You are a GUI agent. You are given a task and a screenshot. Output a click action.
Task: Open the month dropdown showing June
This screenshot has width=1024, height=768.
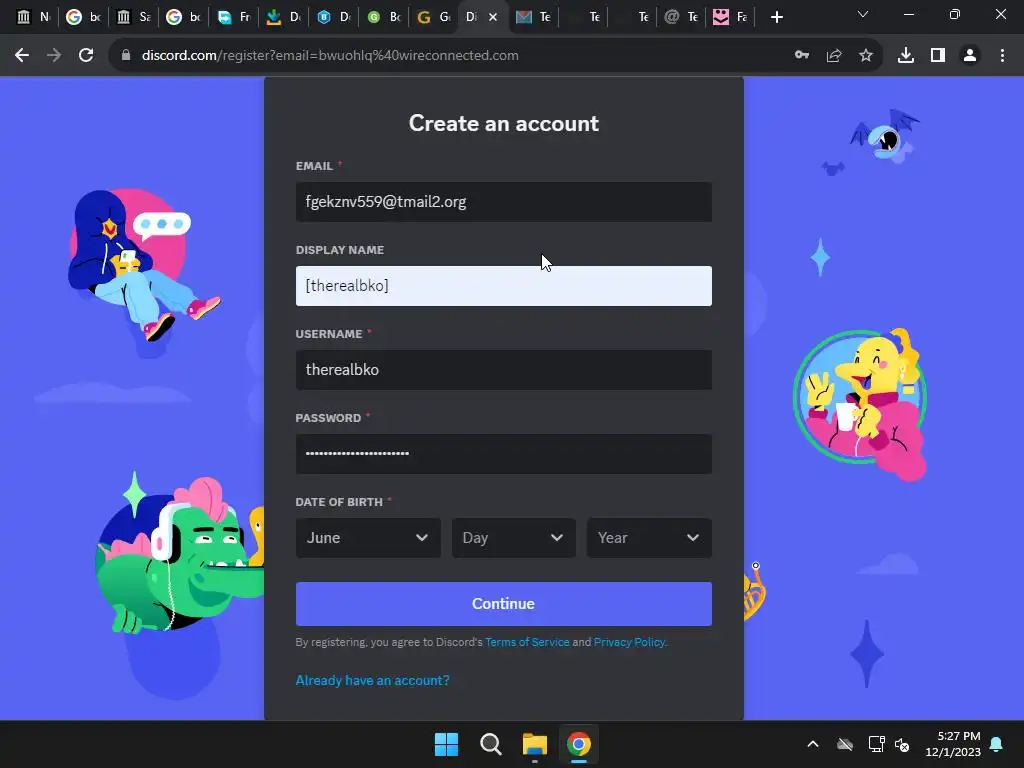(x=368, y=538)
